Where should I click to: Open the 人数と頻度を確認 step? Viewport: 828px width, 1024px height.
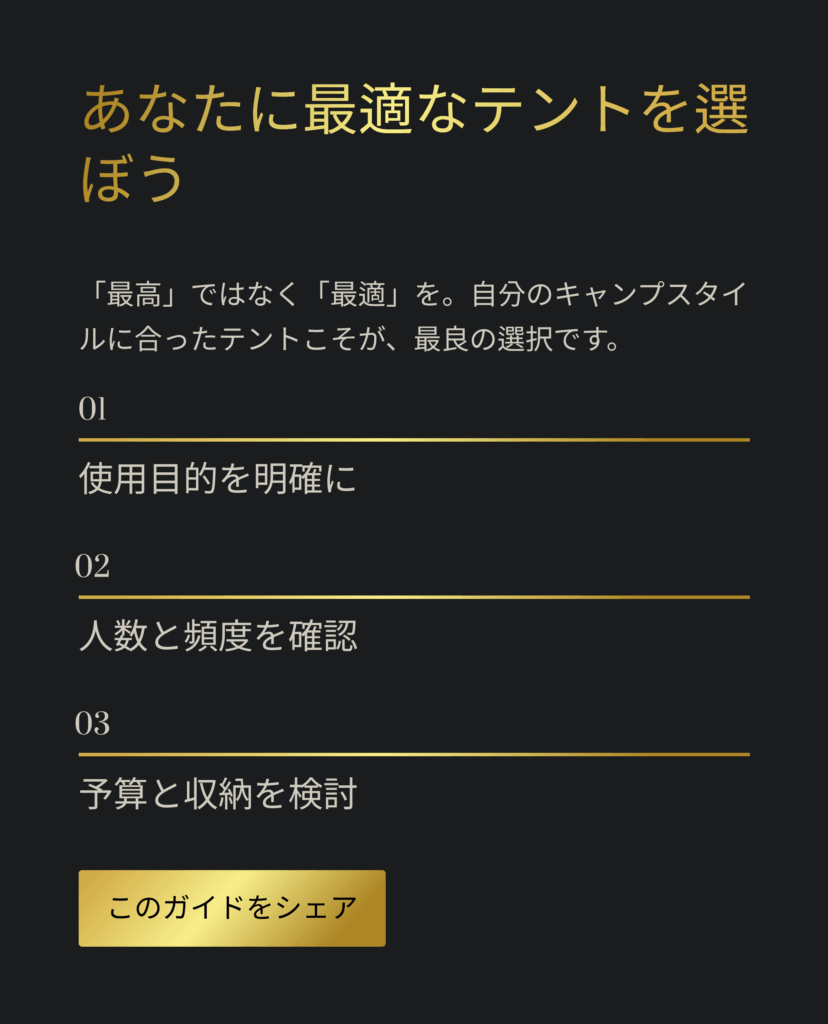pyautogui.click(x=218, y=637)
